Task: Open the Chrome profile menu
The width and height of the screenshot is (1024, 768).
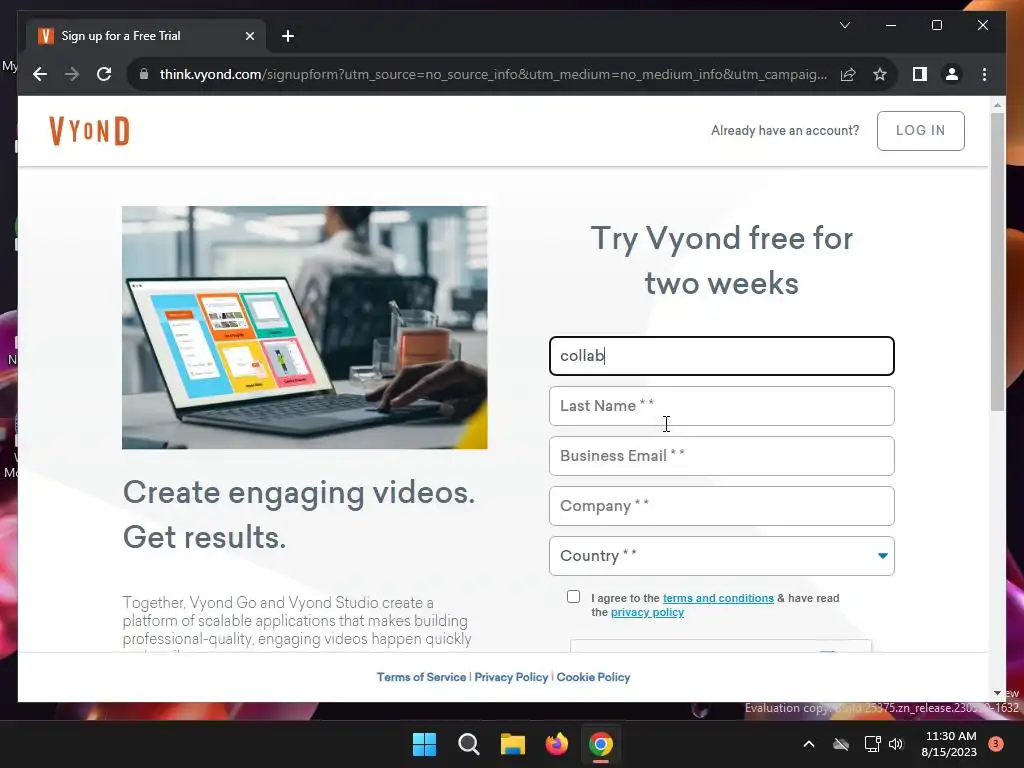Action: (x=952, y=74)
